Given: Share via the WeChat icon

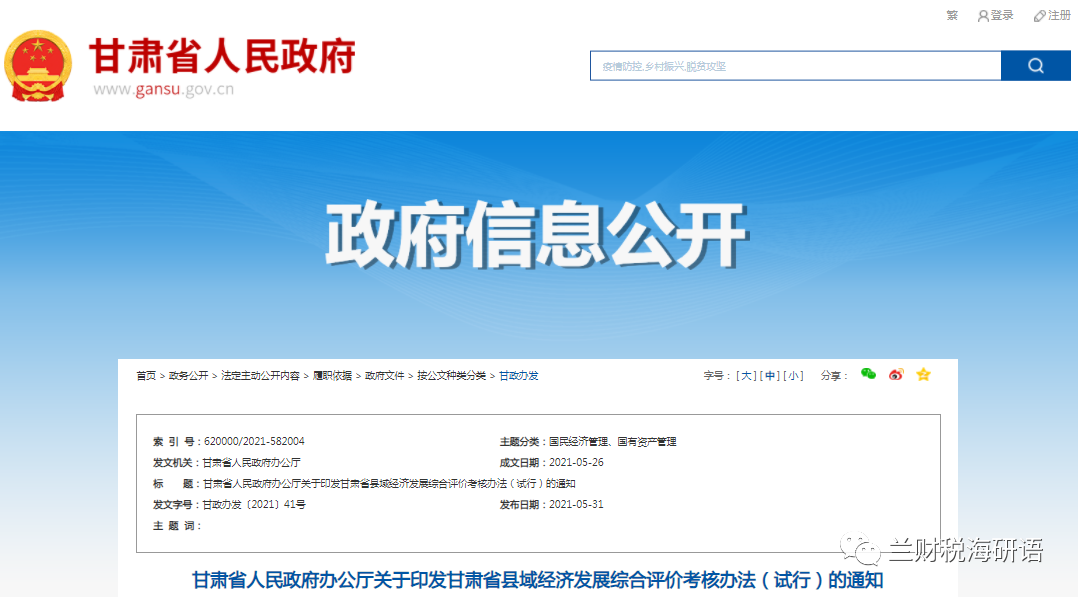Looking at the screenshot, I should [868, 374].
